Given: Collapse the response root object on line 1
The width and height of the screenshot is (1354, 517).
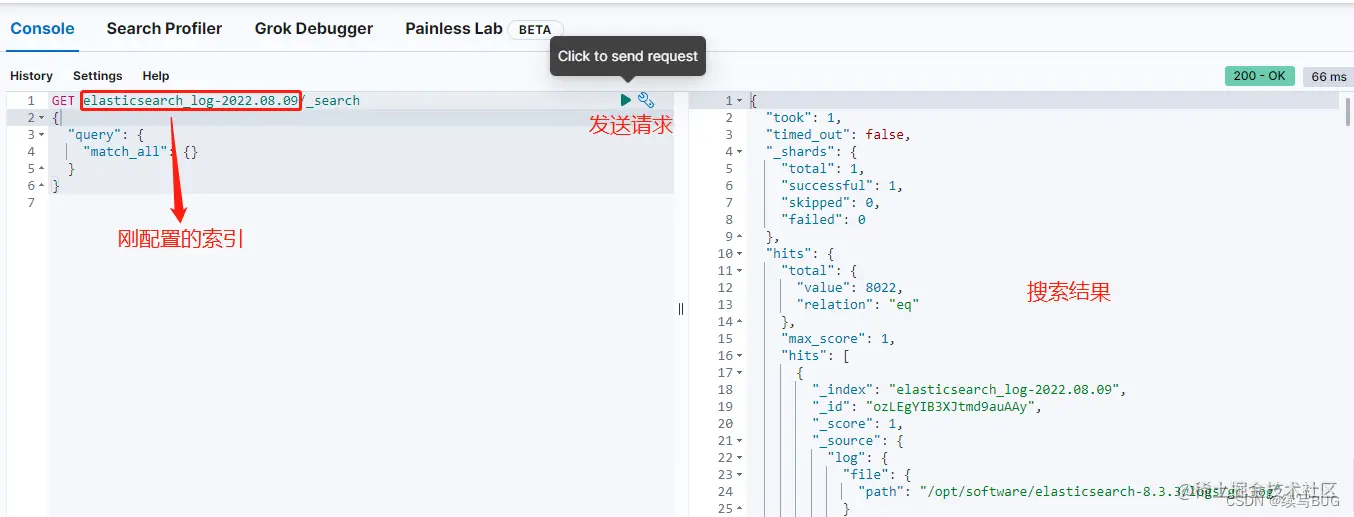Looking at the screenshot, I should coord(739,101).
